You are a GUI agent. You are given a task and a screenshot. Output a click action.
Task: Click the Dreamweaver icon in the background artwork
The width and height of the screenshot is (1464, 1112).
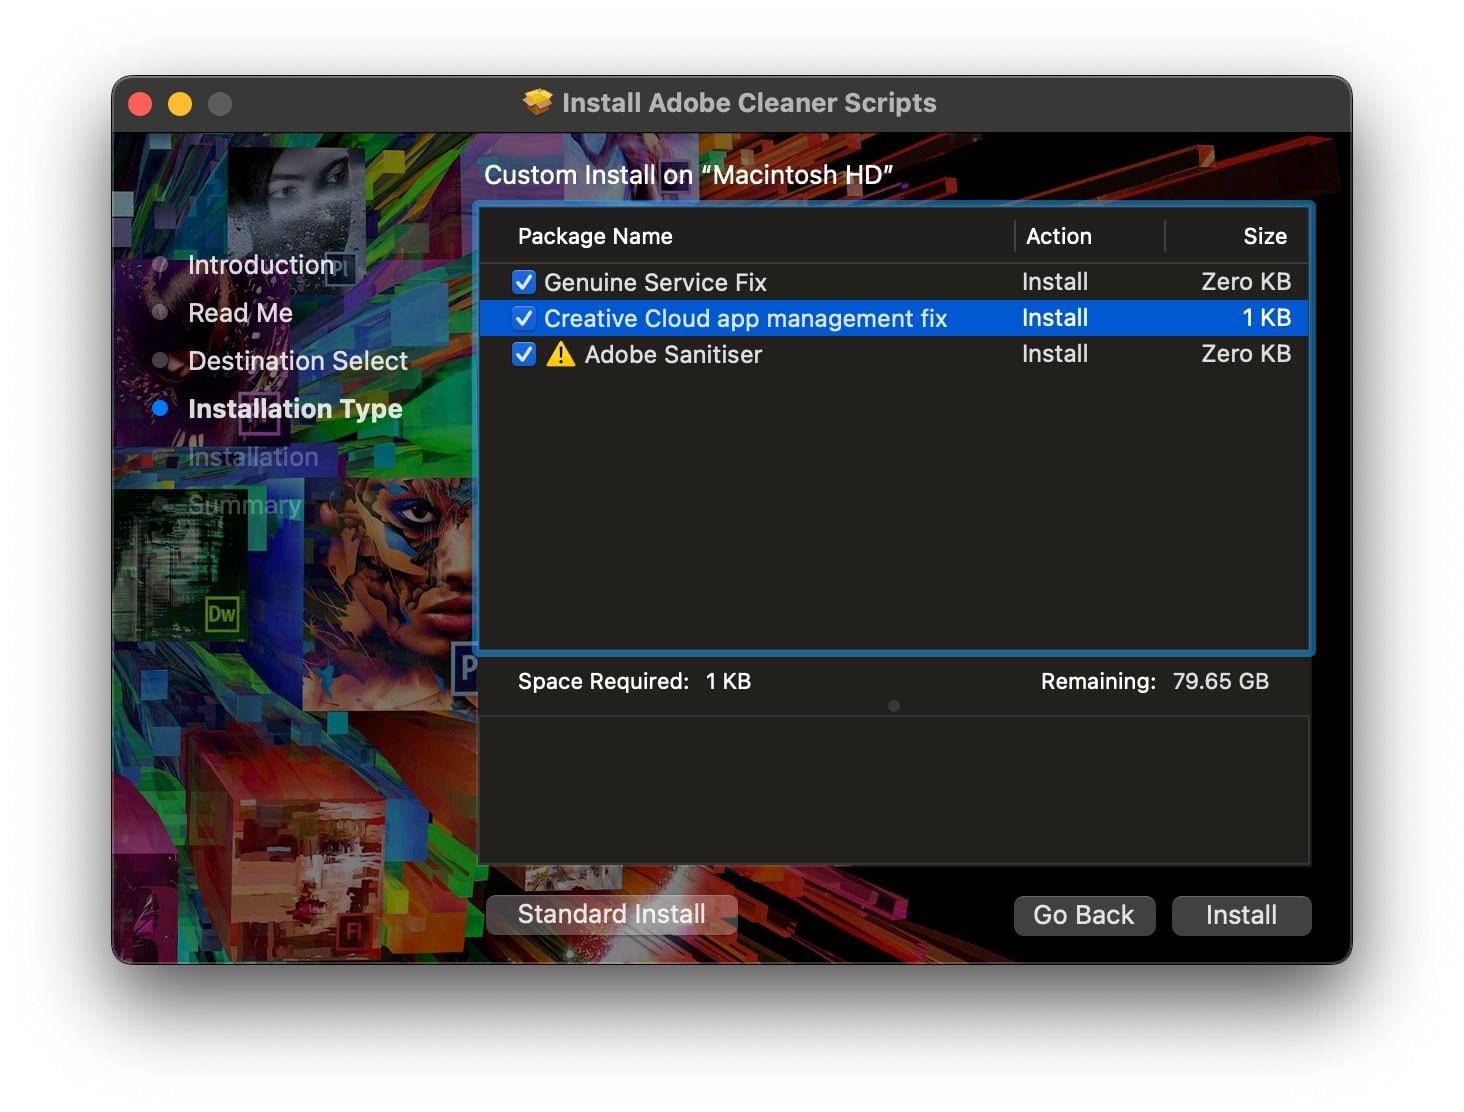[x=221, y=616]
